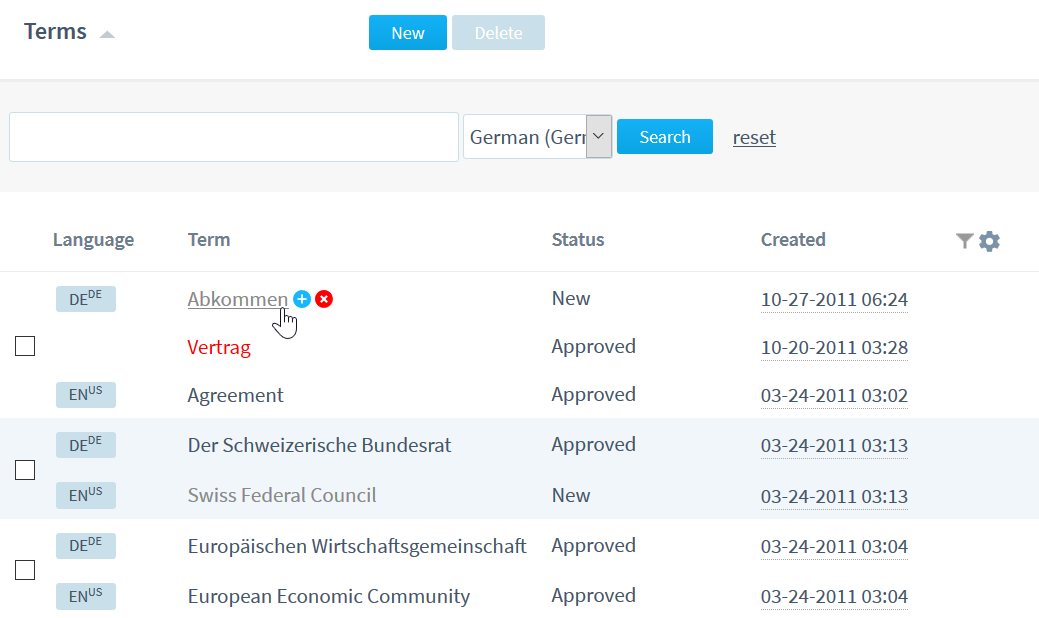Viewport: 1039px width, 618px height.
Task: Click the created date 10-20-2011 03:28
Action: [834, 347]
